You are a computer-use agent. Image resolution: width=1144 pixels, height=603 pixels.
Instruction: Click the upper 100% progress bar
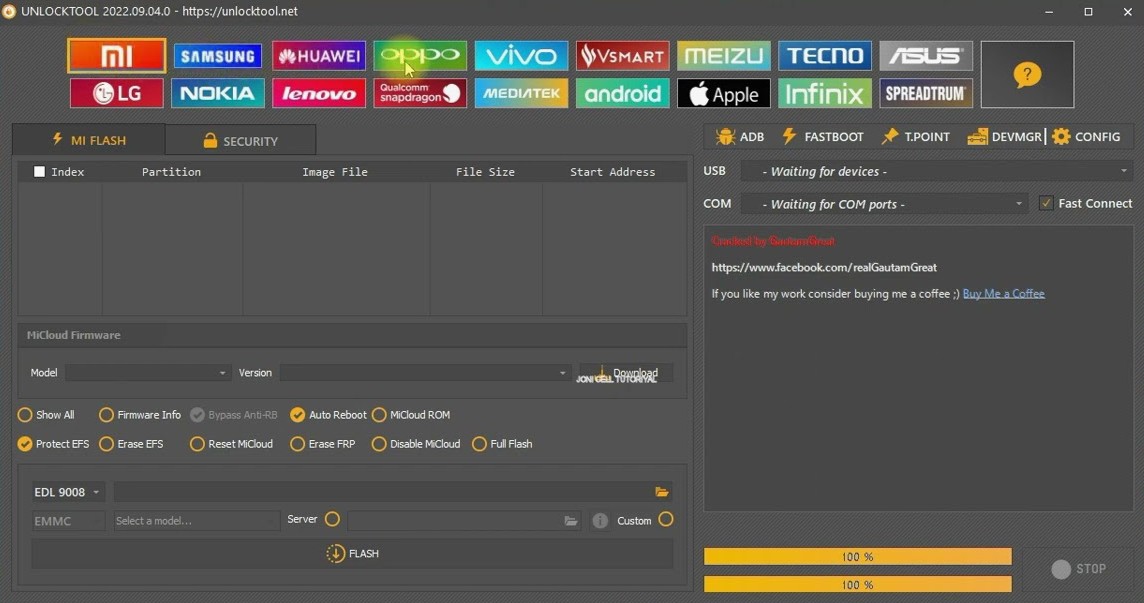click(x=857, y=556)
